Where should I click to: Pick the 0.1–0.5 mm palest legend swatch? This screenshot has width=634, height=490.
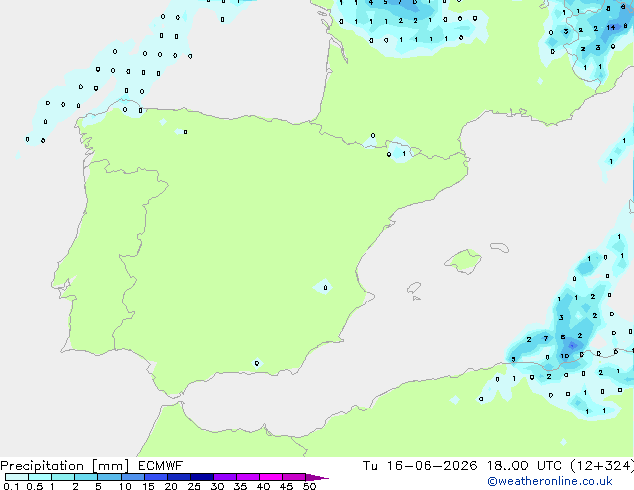click(x=17, y=477)
